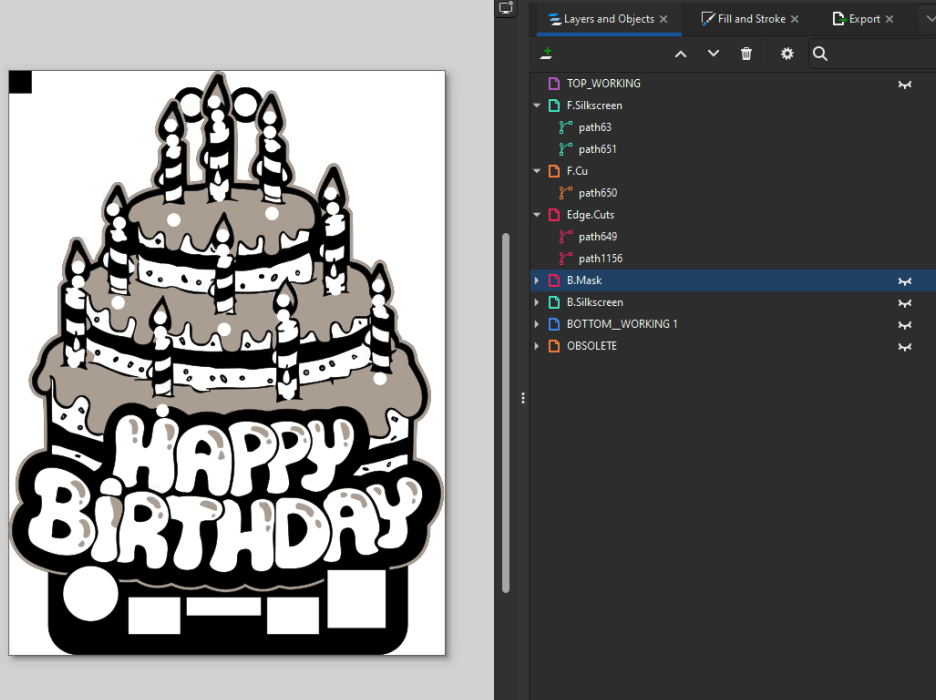
Task: Add a new layer with the green plus icon
Action: 546,53
